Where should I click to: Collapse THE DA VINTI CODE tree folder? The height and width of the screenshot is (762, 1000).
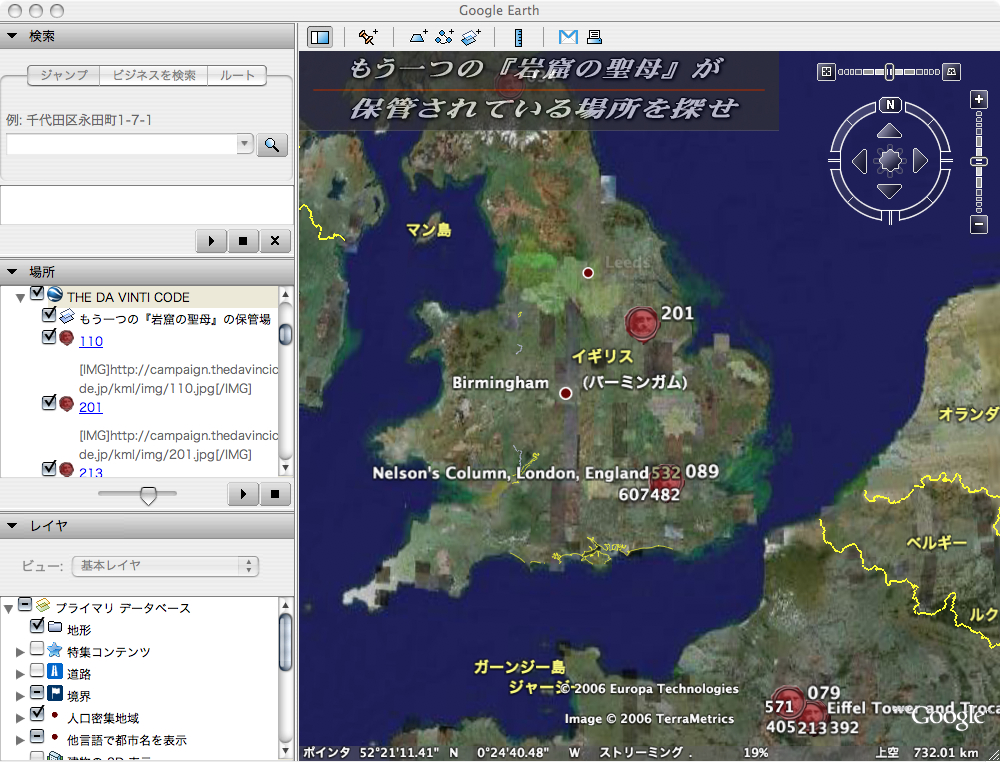point(20,297)
